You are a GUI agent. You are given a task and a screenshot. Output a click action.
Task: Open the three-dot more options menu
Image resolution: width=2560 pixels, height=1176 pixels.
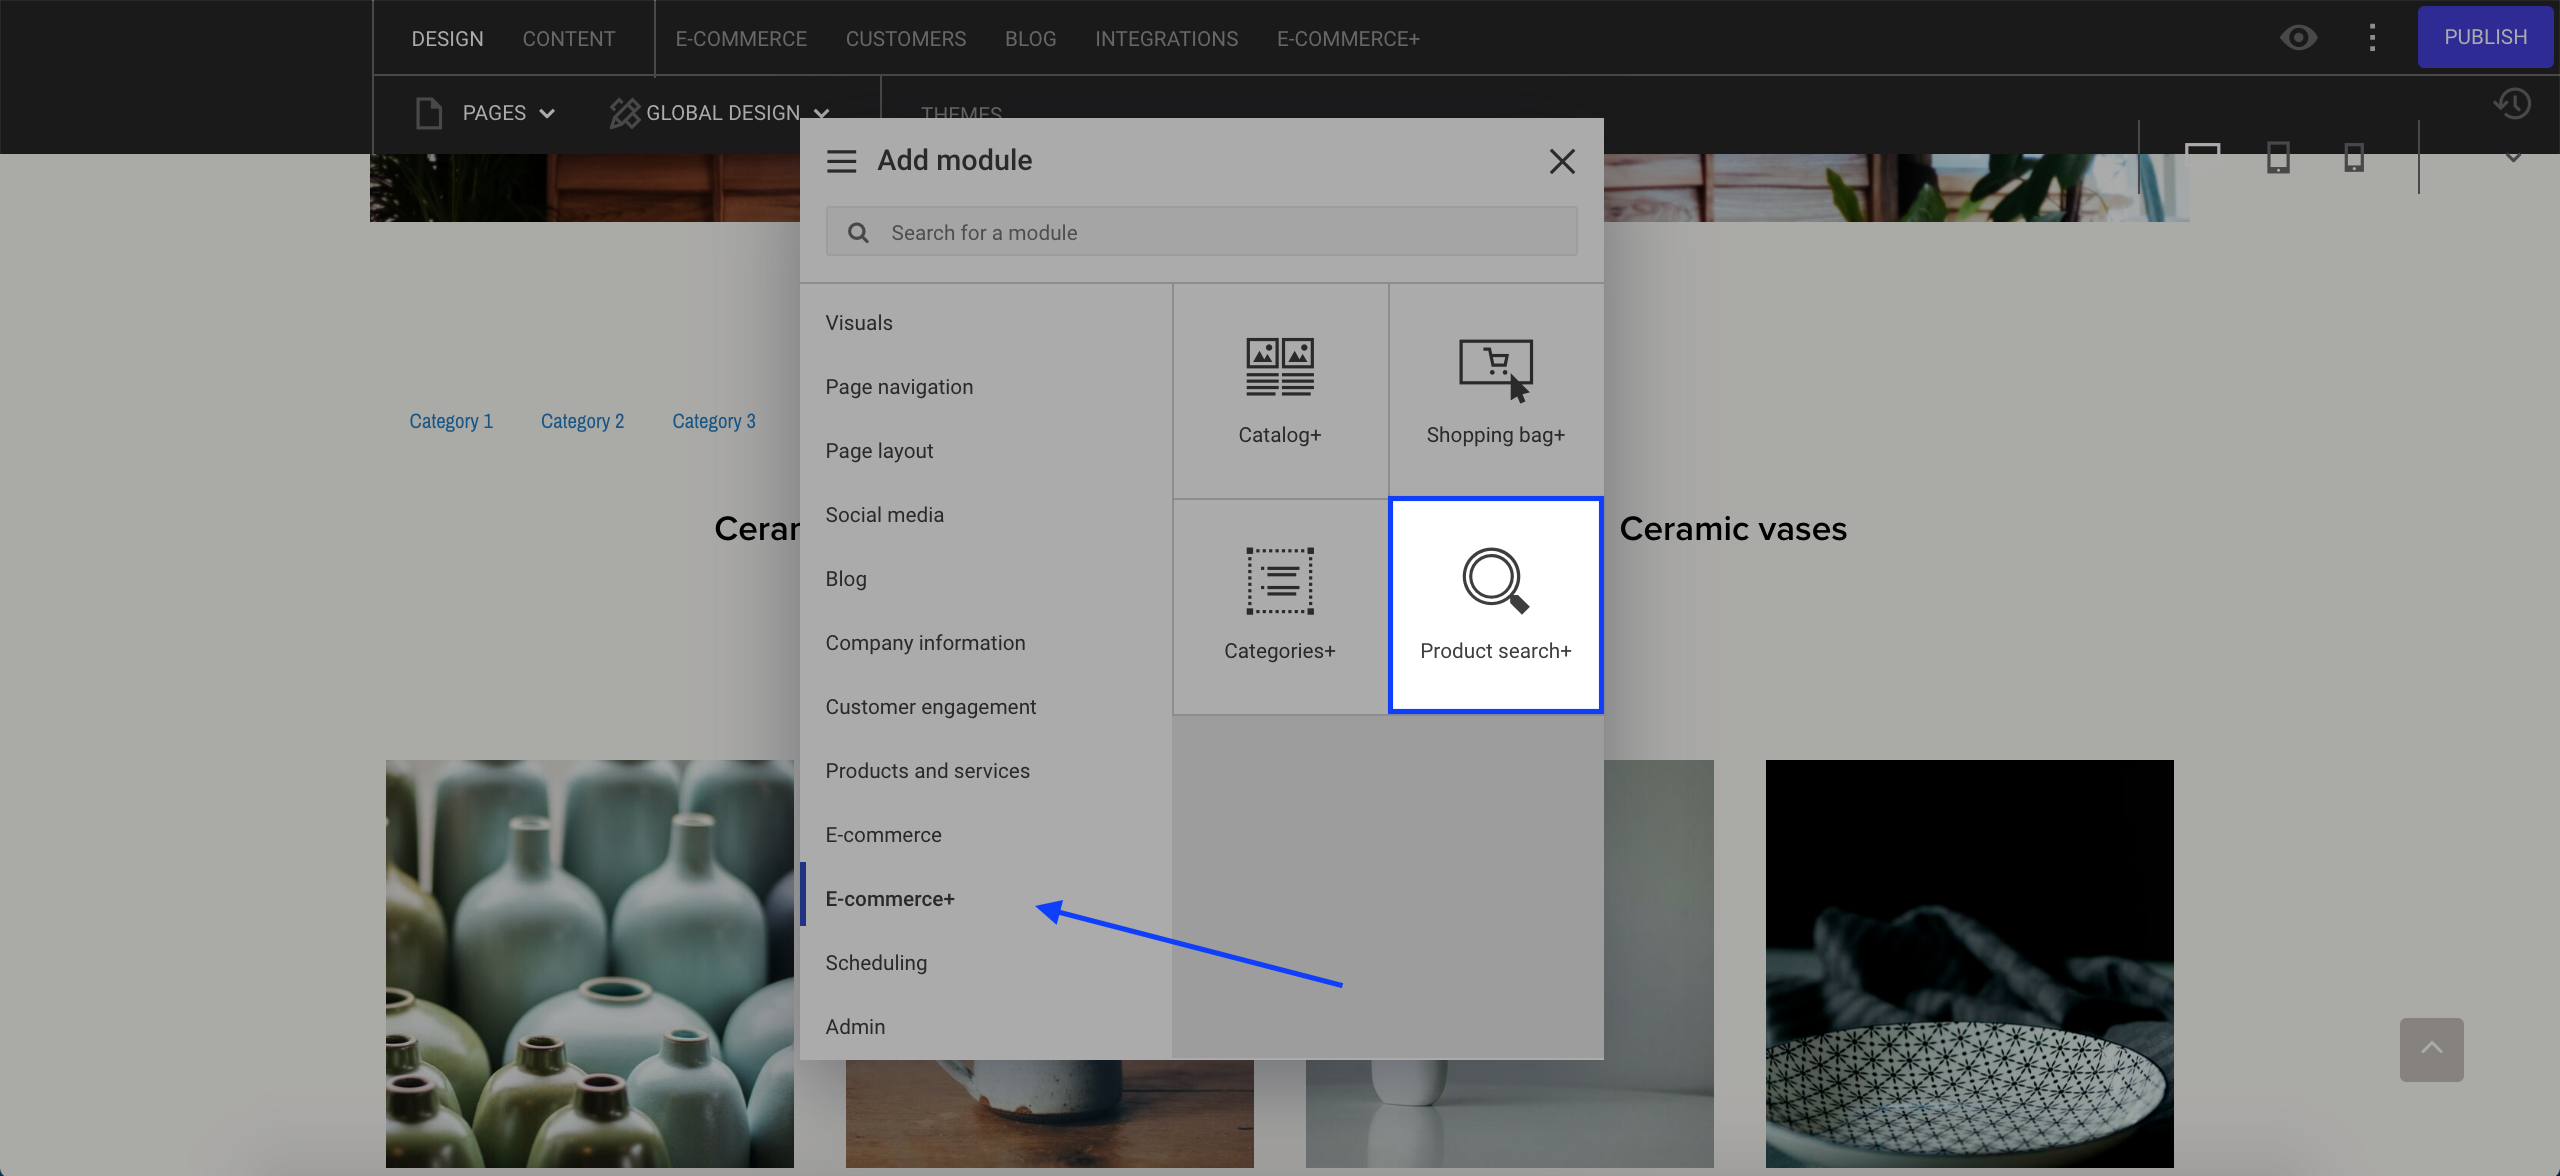click(2372, 38)
